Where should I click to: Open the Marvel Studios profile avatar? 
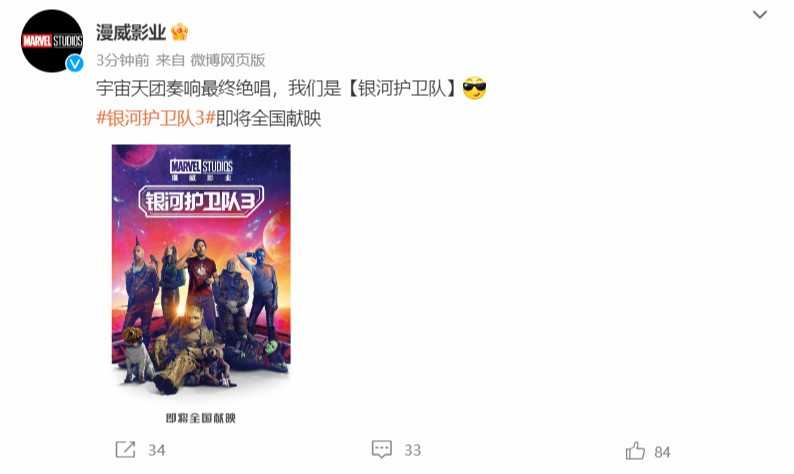52,41
